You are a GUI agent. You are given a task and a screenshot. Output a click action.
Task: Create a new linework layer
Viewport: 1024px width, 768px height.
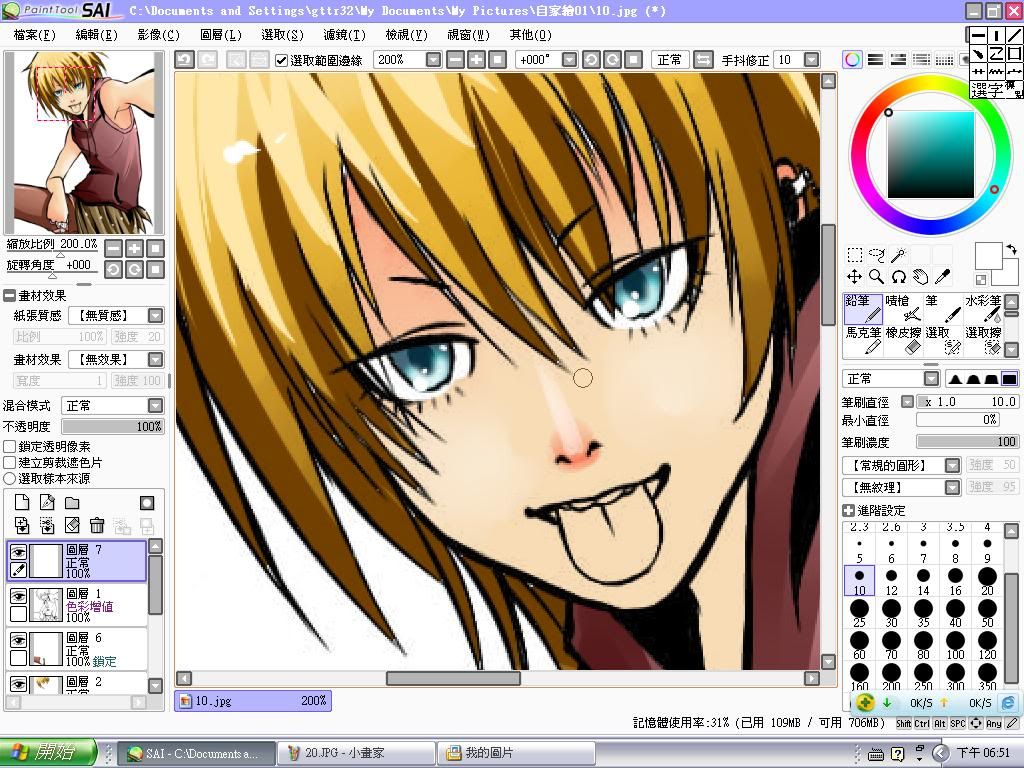point(47,502)
